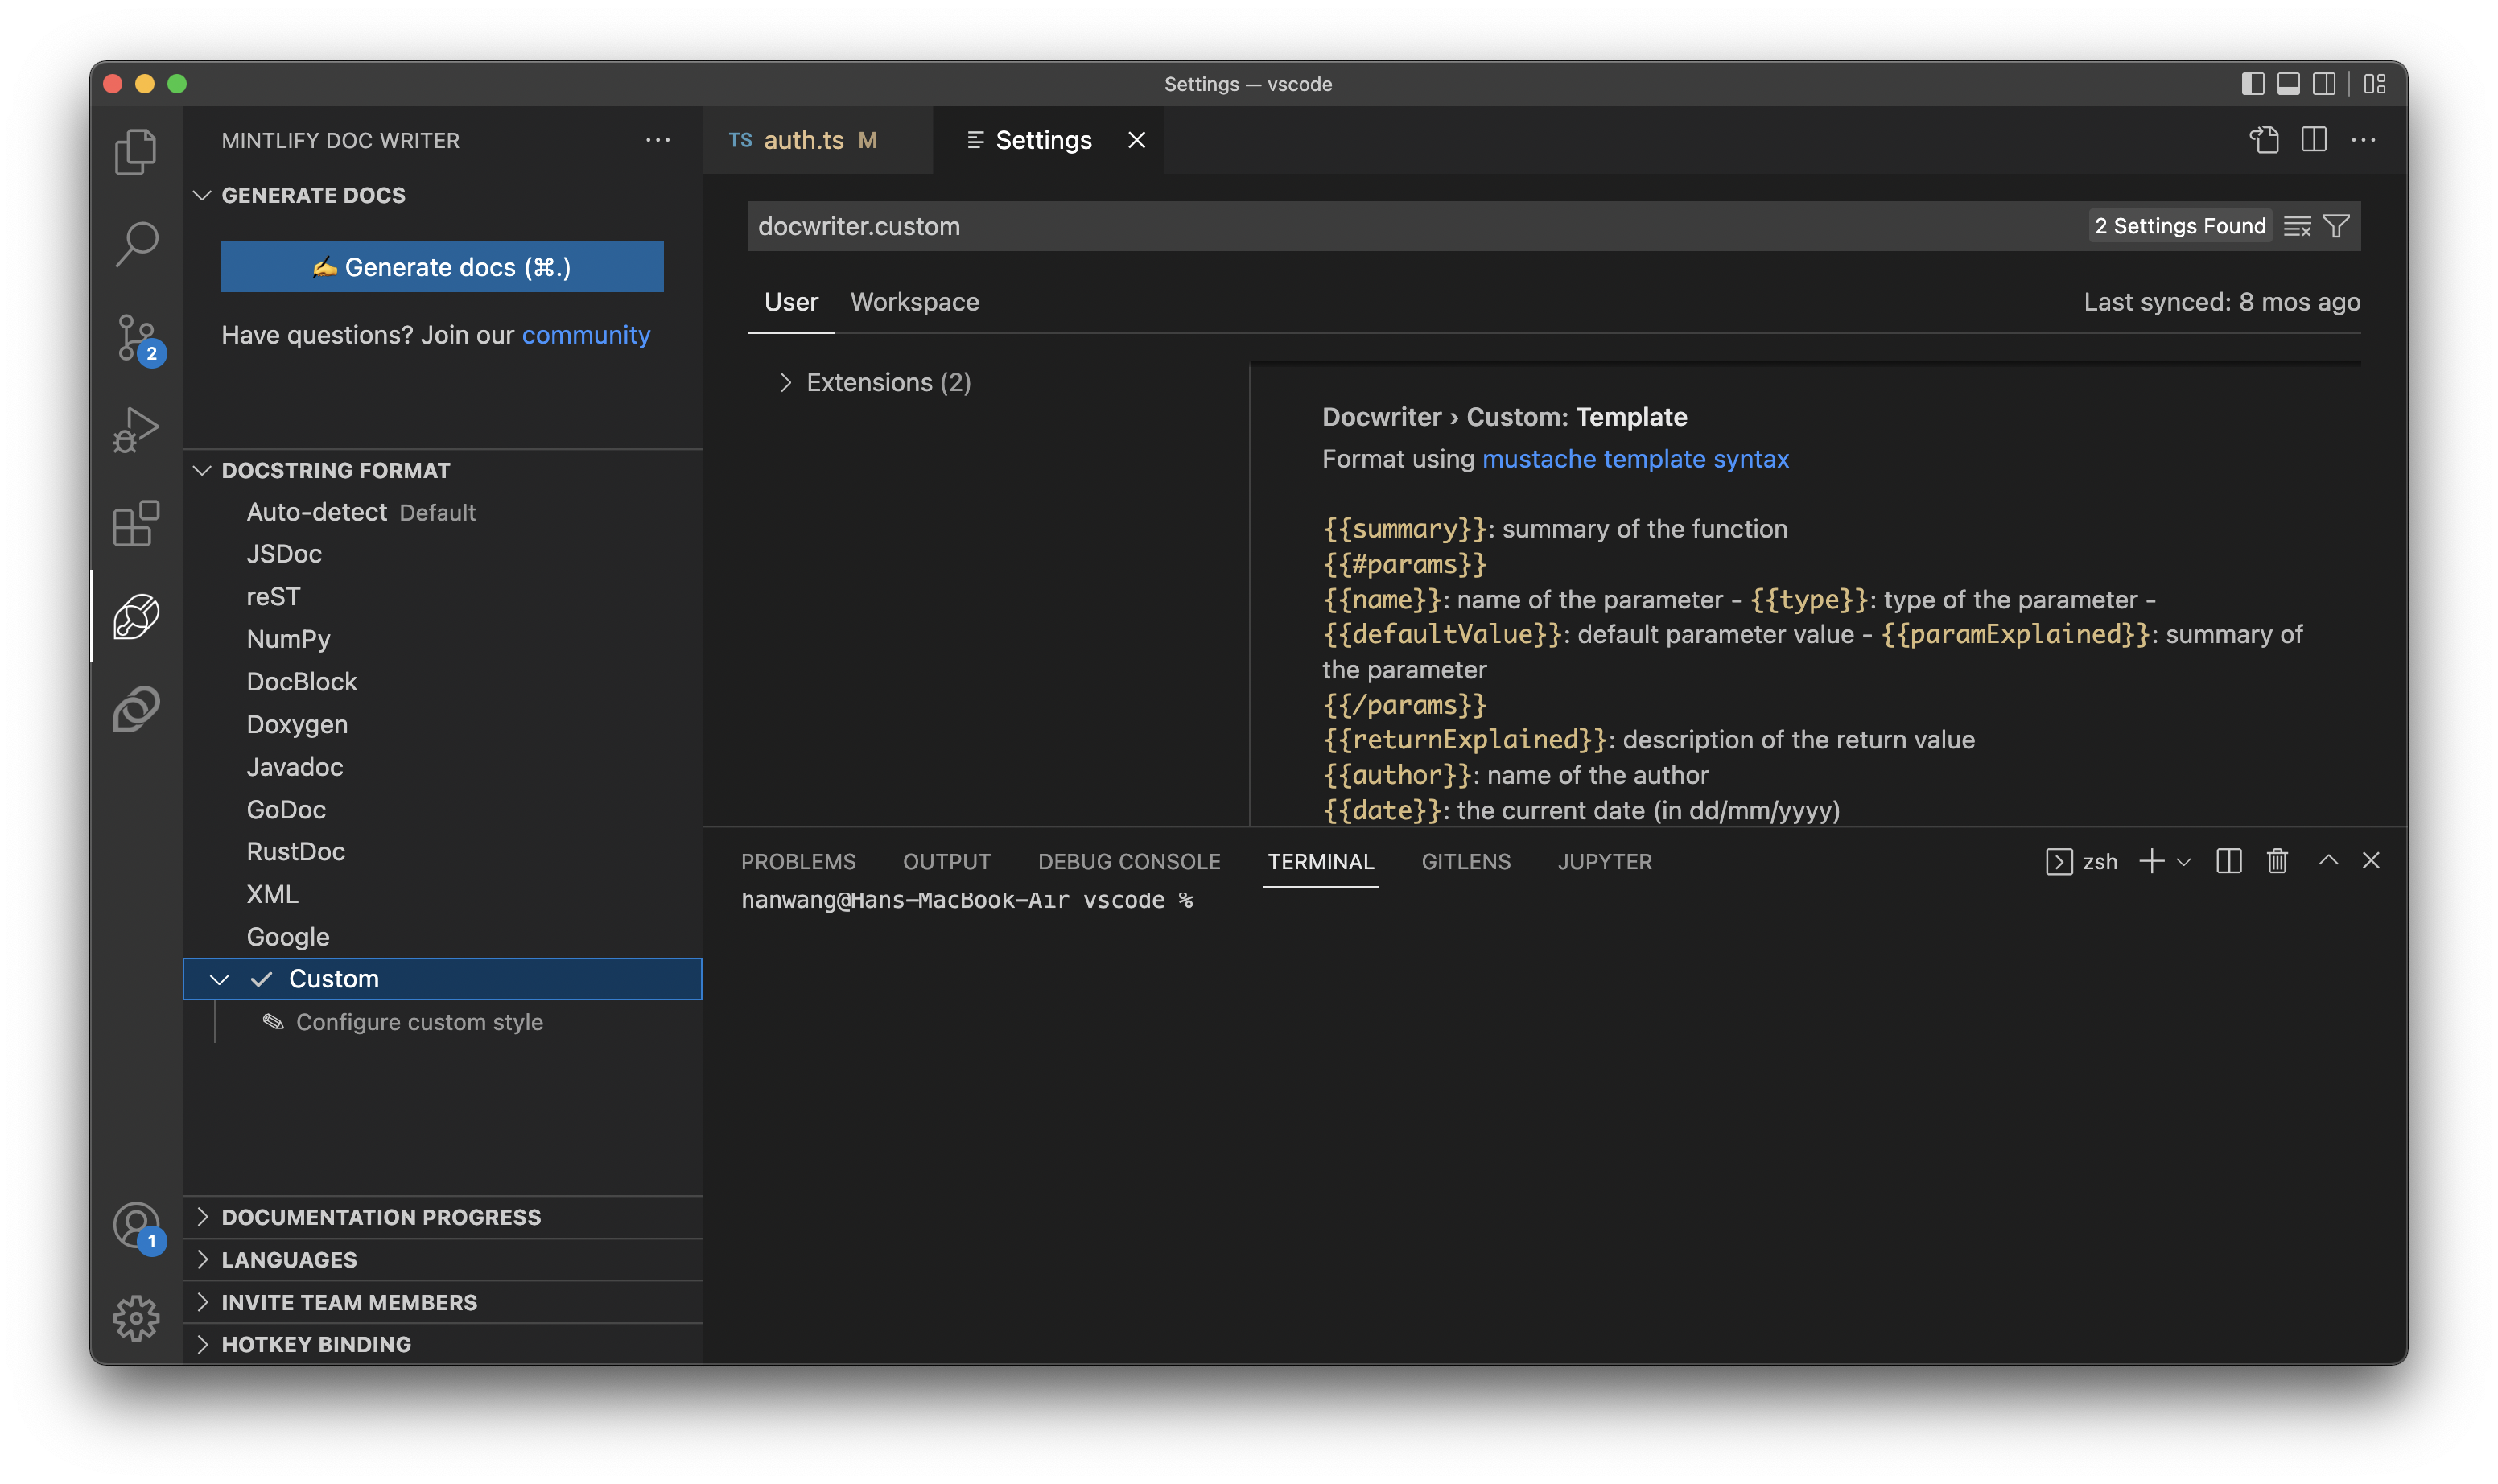Split the editor using the toolbar icon

pos(2315,140)
